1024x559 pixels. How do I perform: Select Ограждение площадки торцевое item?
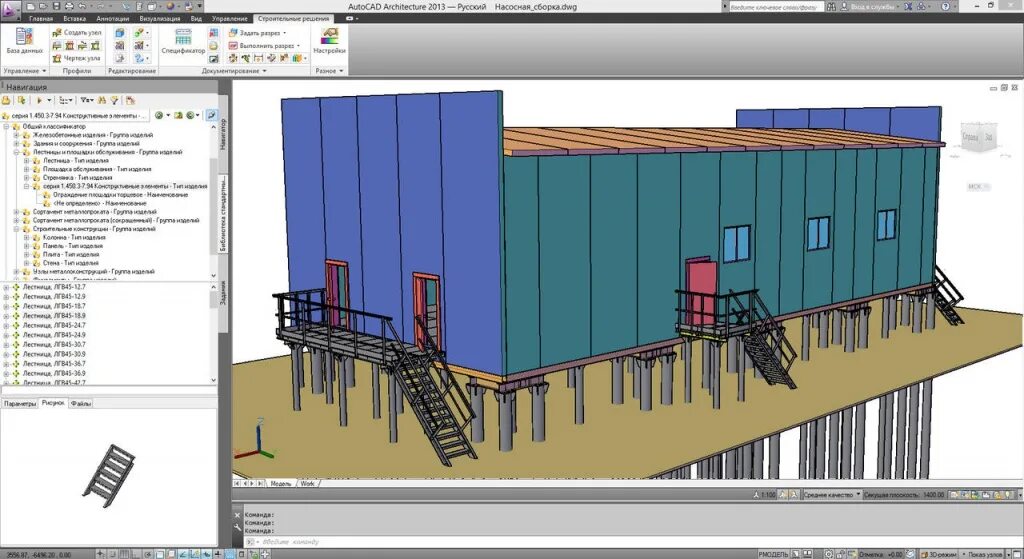click(120, 195)
